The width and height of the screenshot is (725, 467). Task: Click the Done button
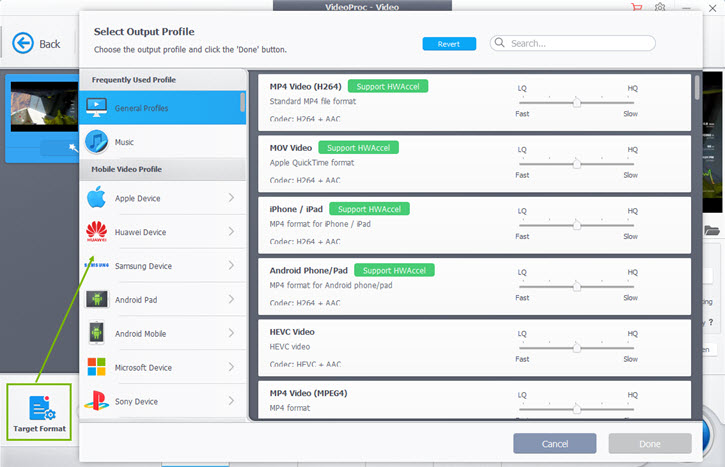click(650, 443)
